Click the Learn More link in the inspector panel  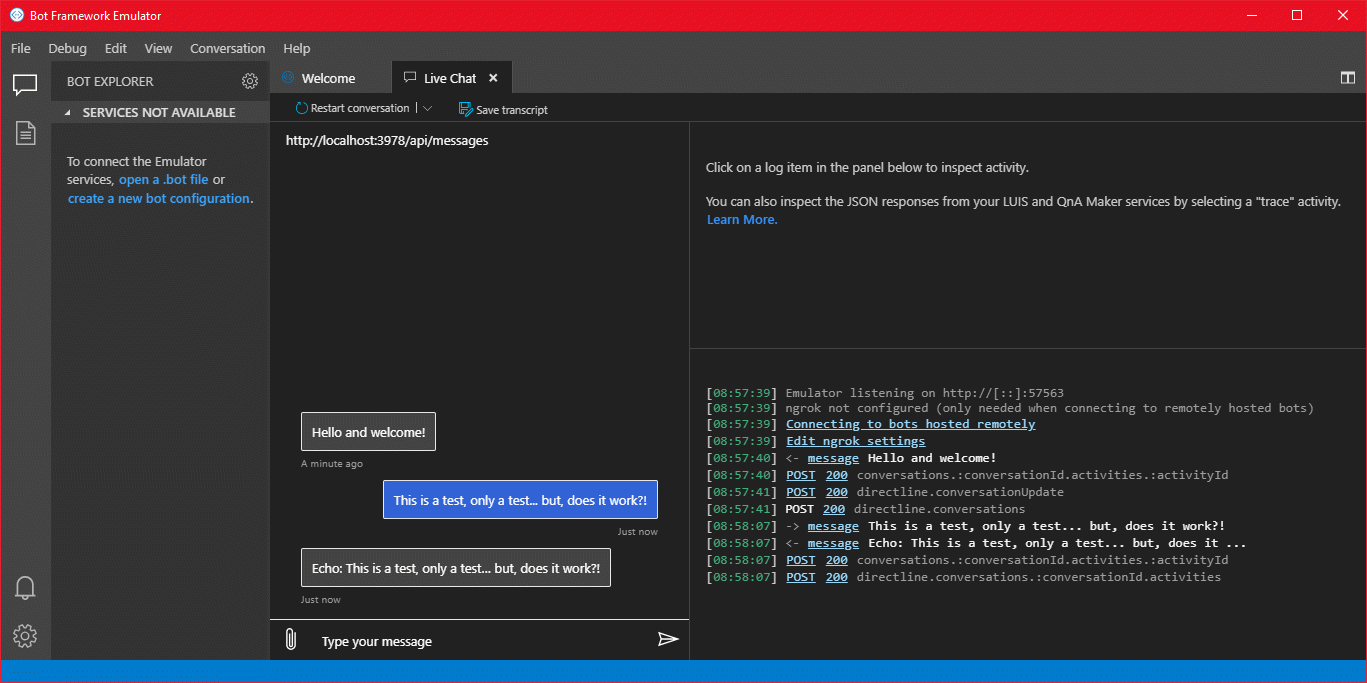tap(740, 219)
